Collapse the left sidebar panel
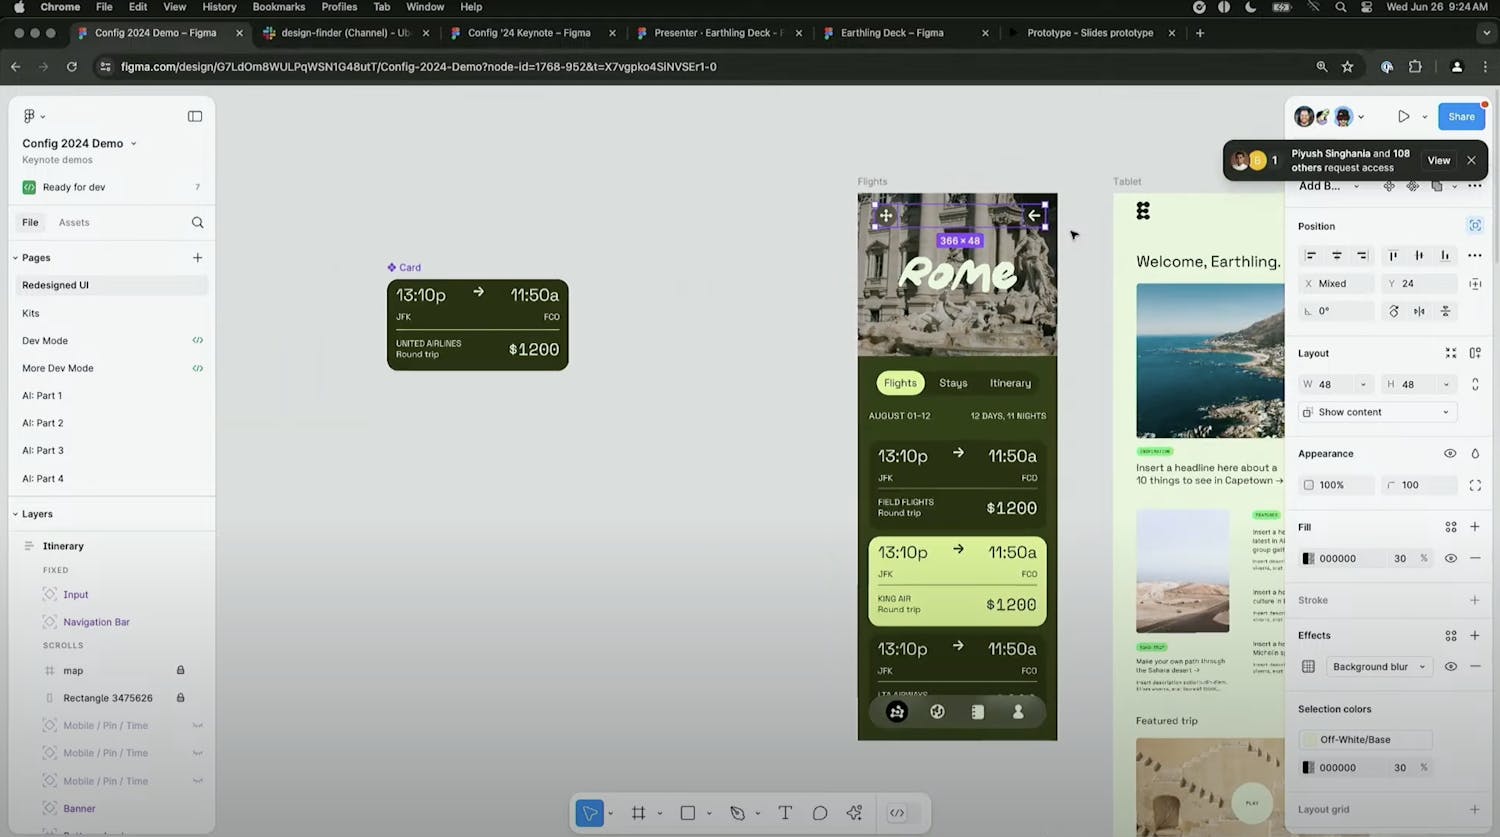This screenshot has height=837, width=1500. [x=195, y=116]
